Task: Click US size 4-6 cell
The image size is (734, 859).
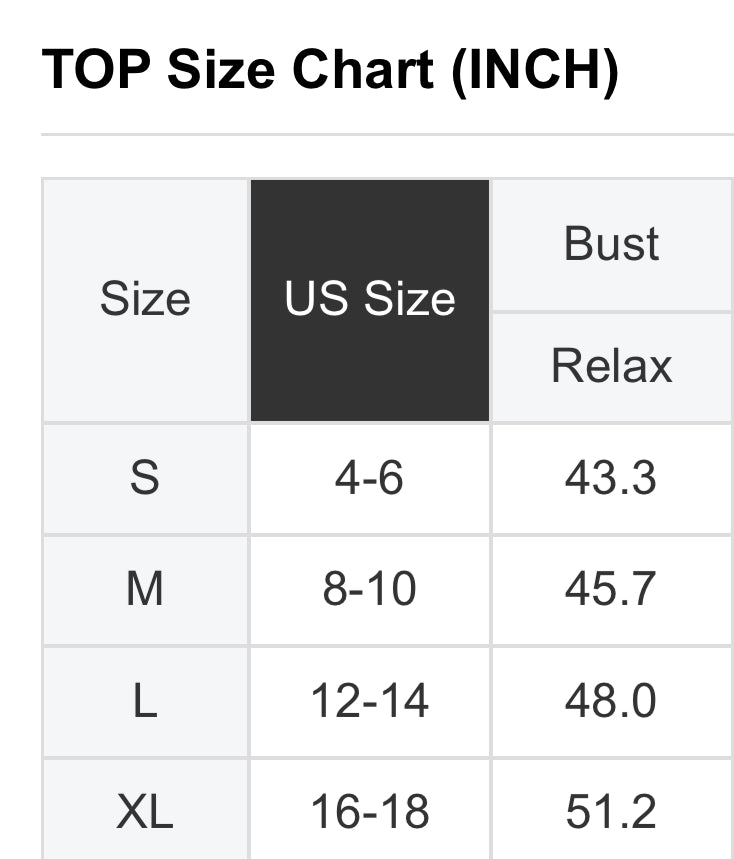Action: [370, 478]
